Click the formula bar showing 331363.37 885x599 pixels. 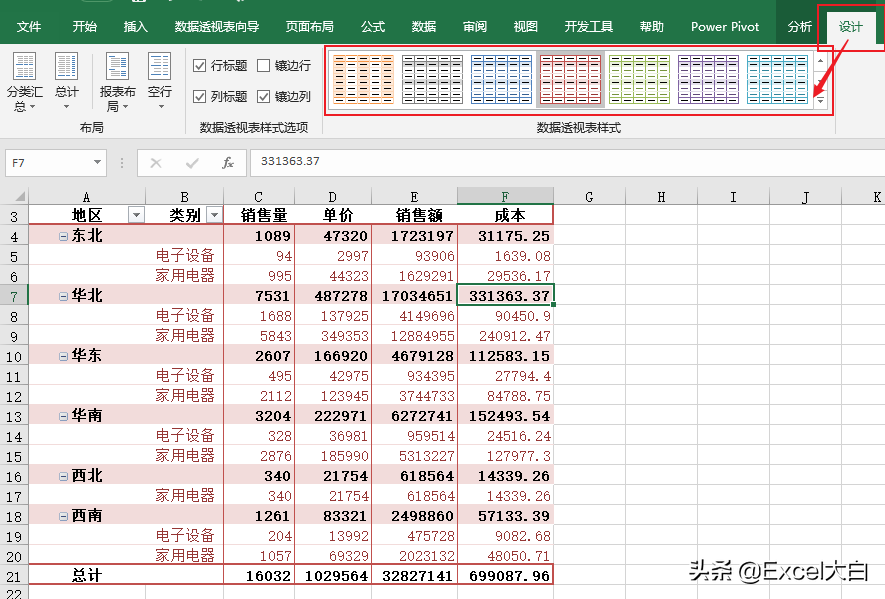point(567,162)
